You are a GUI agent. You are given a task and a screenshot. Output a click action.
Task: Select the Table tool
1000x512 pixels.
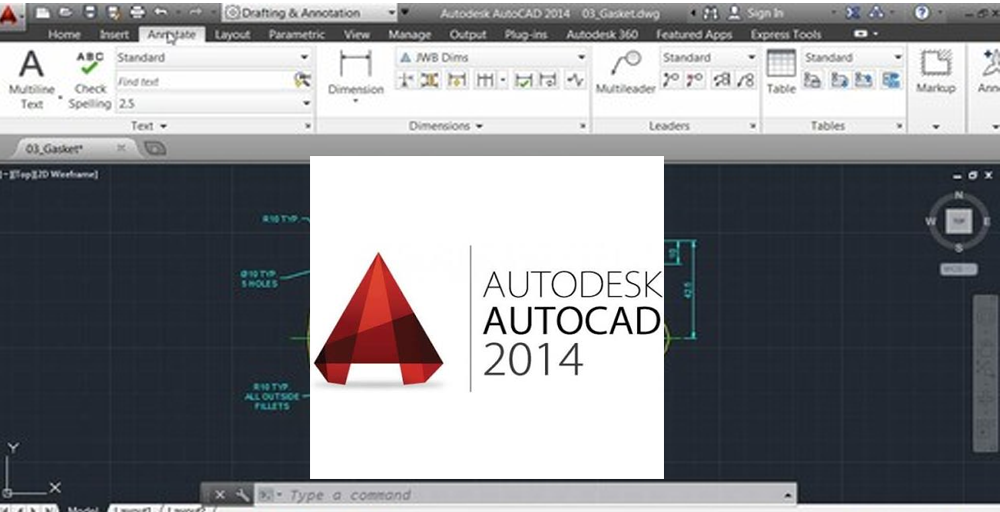(781, 71)
